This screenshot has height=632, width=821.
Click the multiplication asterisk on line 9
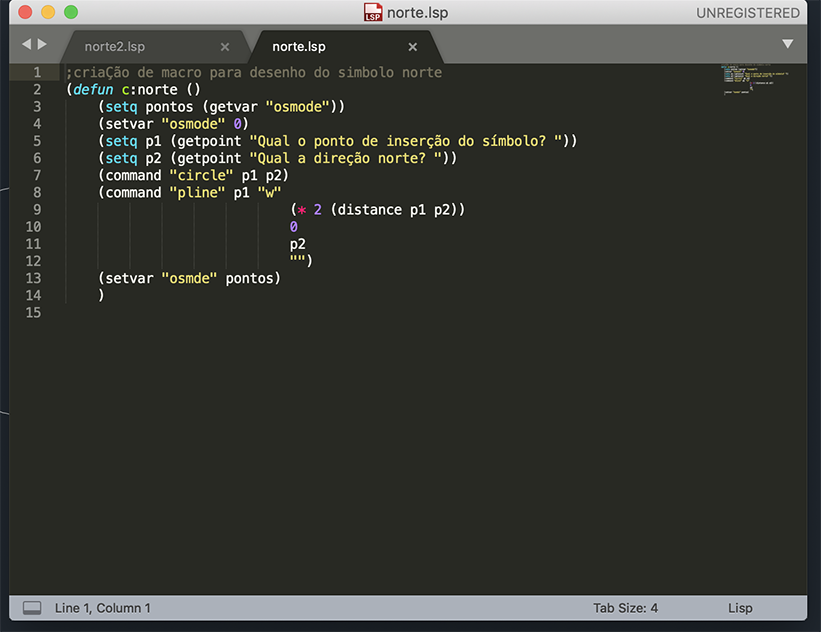point(302,210)
